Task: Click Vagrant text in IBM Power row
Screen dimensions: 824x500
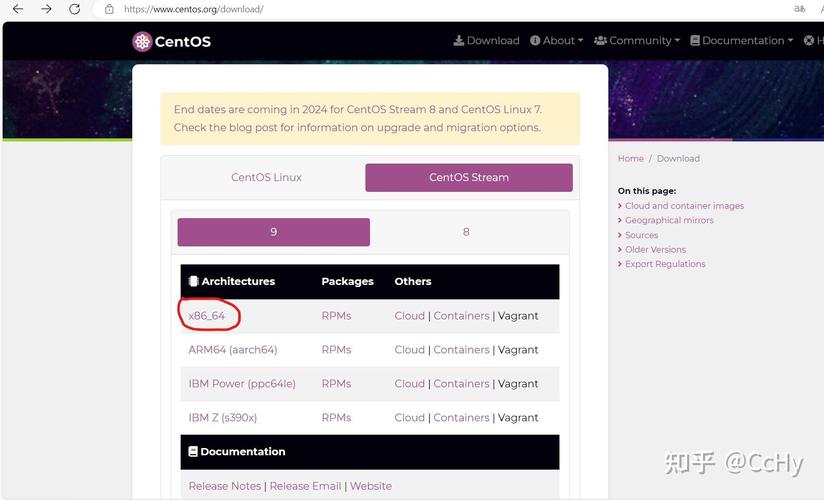Action: point(518,384)
